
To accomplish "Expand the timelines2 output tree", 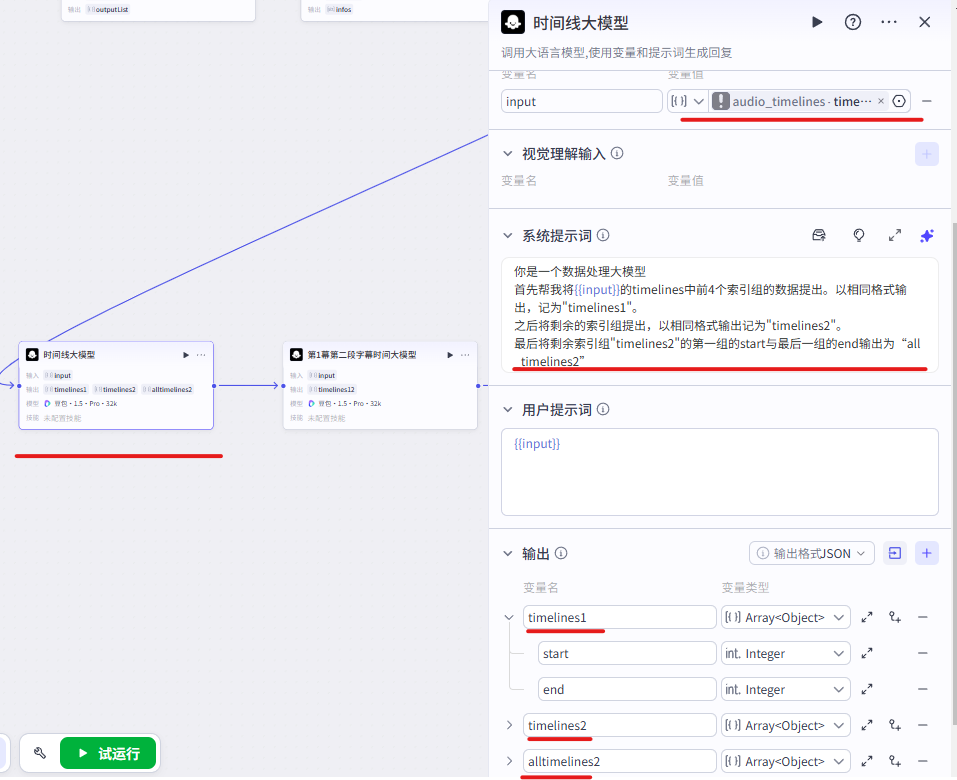I will click(x=509, y=725).
